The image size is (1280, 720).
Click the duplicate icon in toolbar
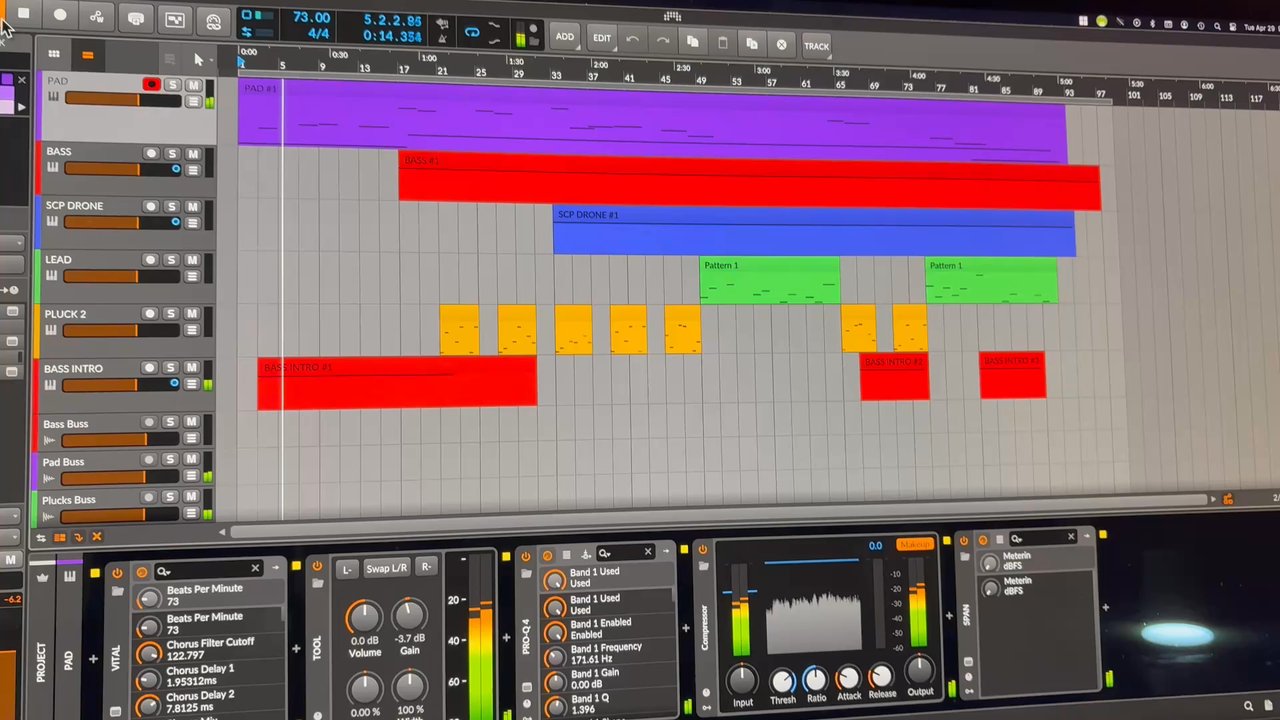(752, 44)
